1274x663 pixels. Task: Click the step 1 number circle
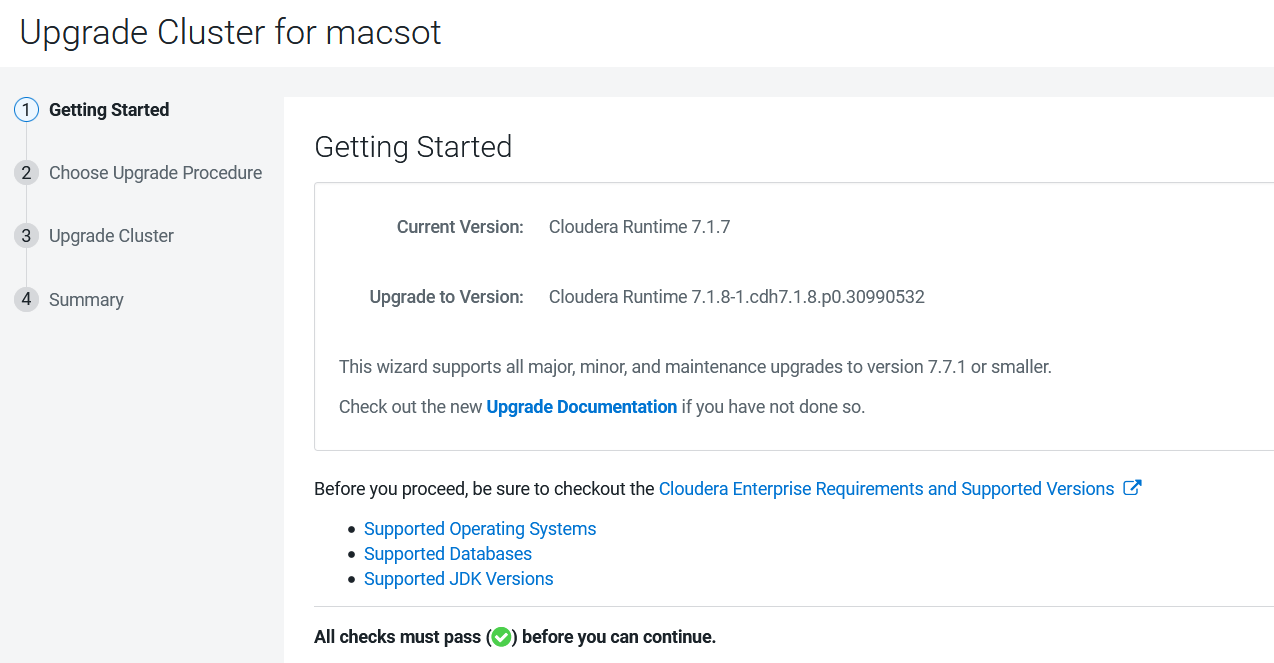[x=26, y=110]
